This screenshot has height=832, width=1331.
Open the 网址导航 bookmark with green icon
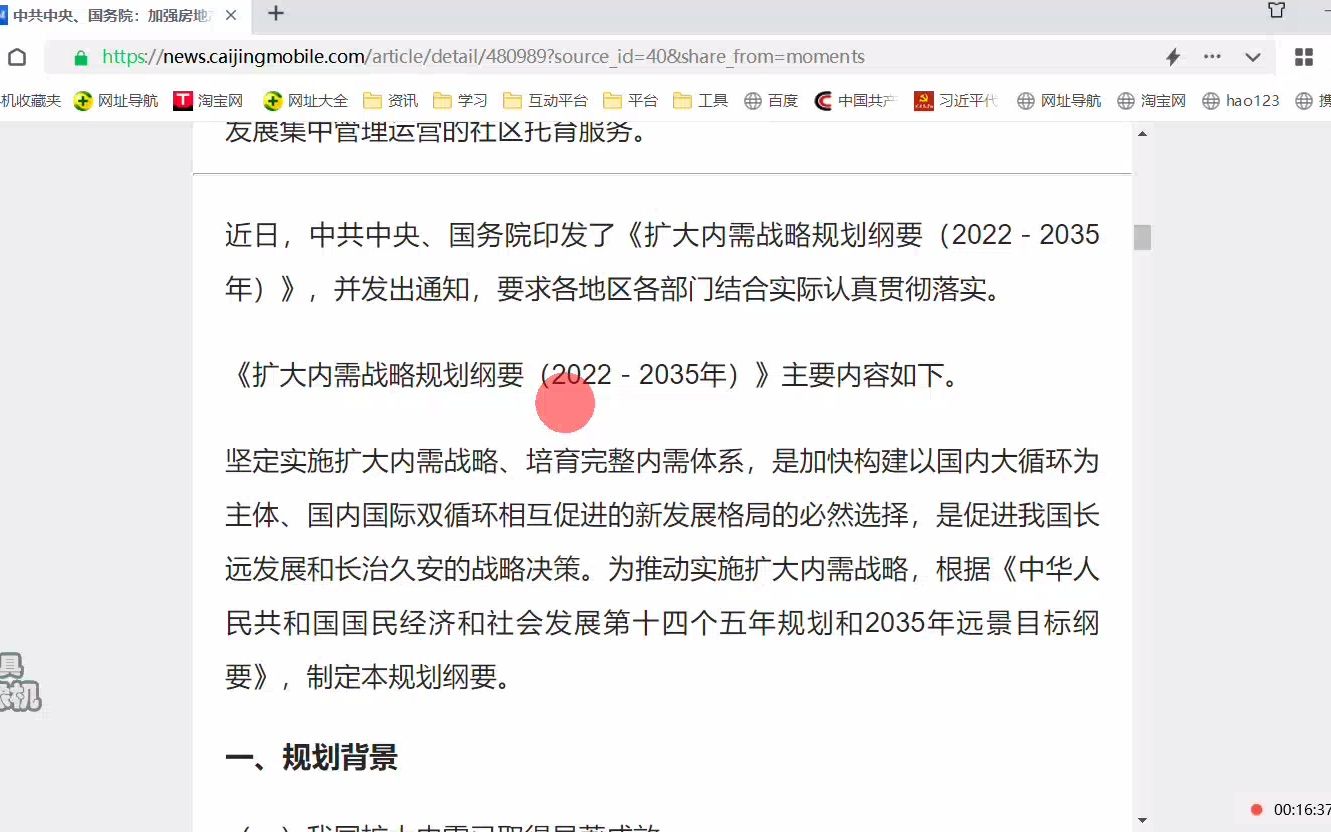coord(116,100)
